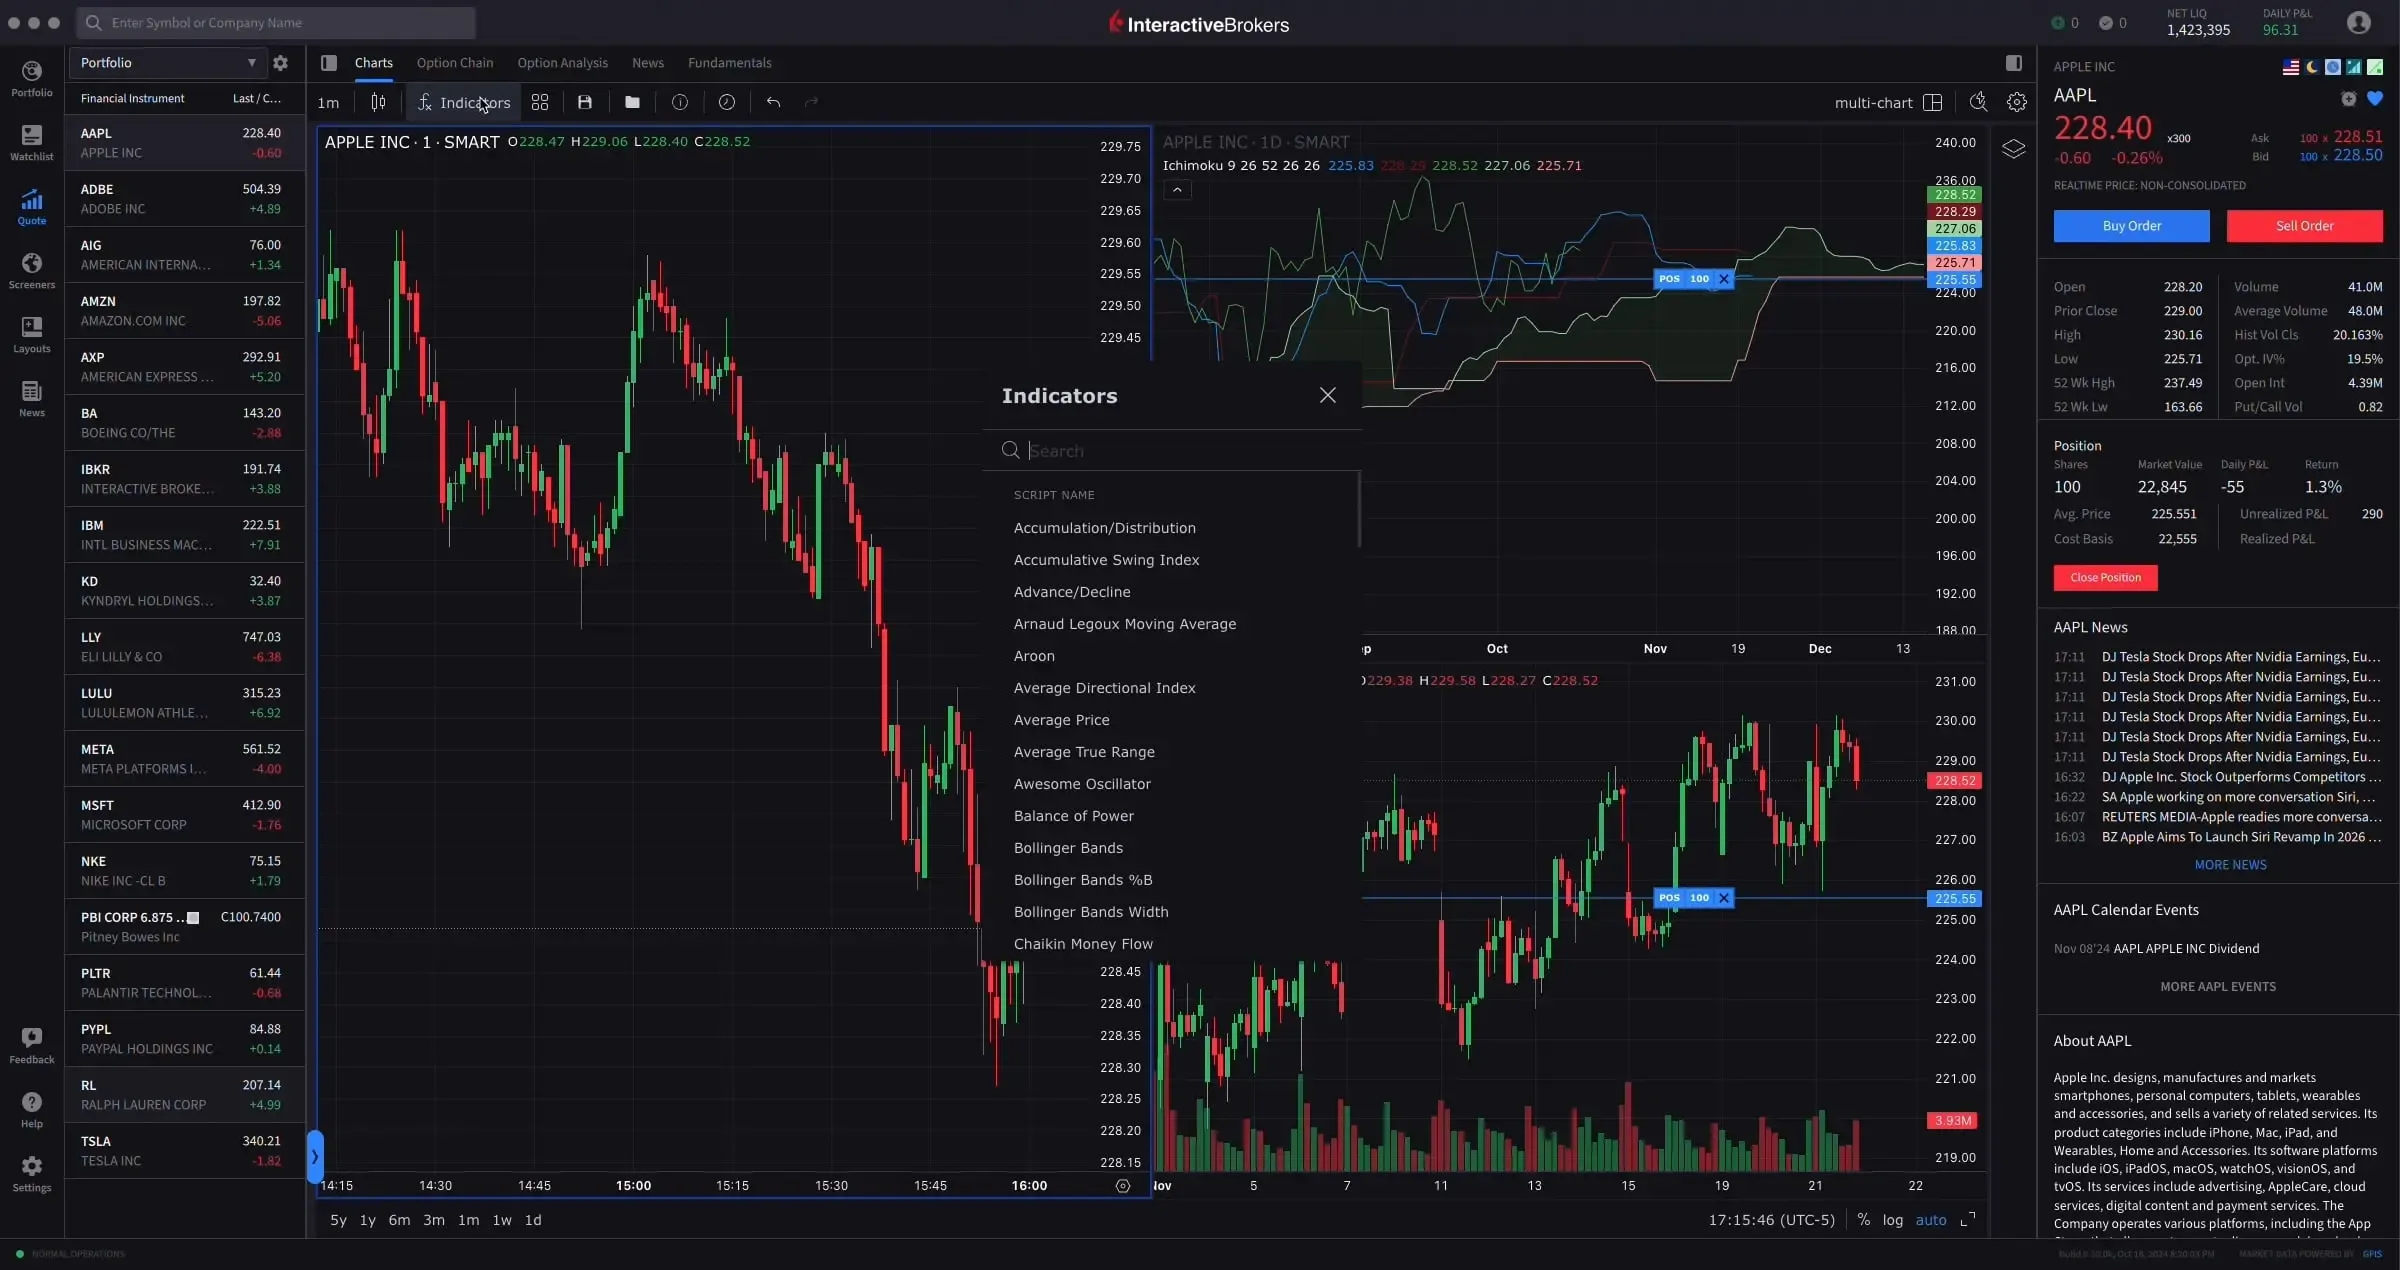Open the chart settings gear
This screenshot has width=2400, height=1270.
coord(2016,102)
